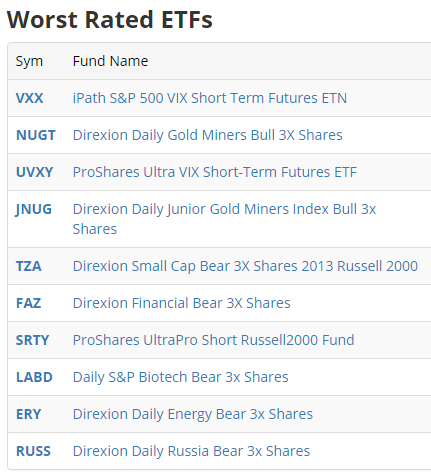Open ProShares UltraPro Short Russell2000 Fund

tap(213, 340)
